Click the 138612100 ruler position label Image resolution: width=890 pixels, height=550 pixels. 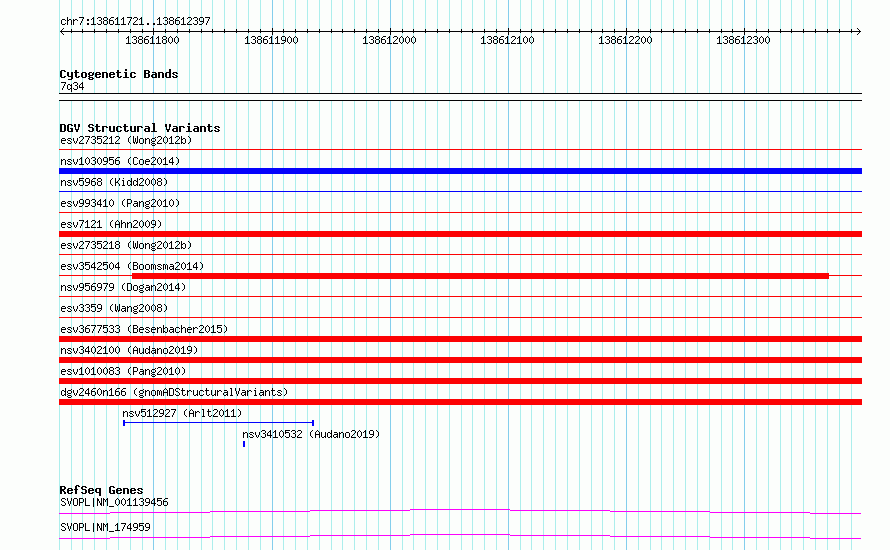(x=507, y=40)
